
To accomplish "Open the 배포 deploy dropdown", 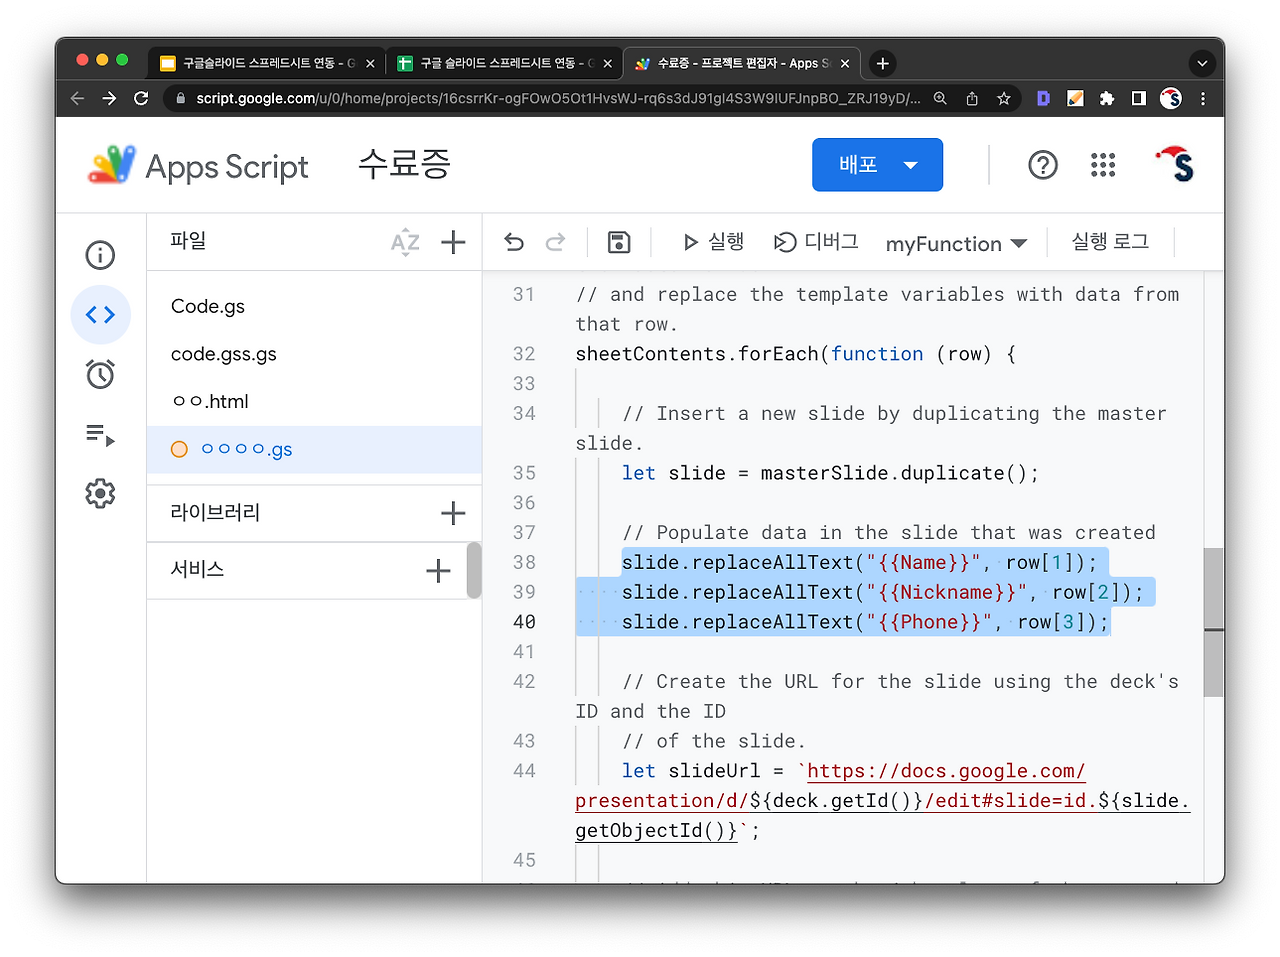I will click(x=877, y=165).
